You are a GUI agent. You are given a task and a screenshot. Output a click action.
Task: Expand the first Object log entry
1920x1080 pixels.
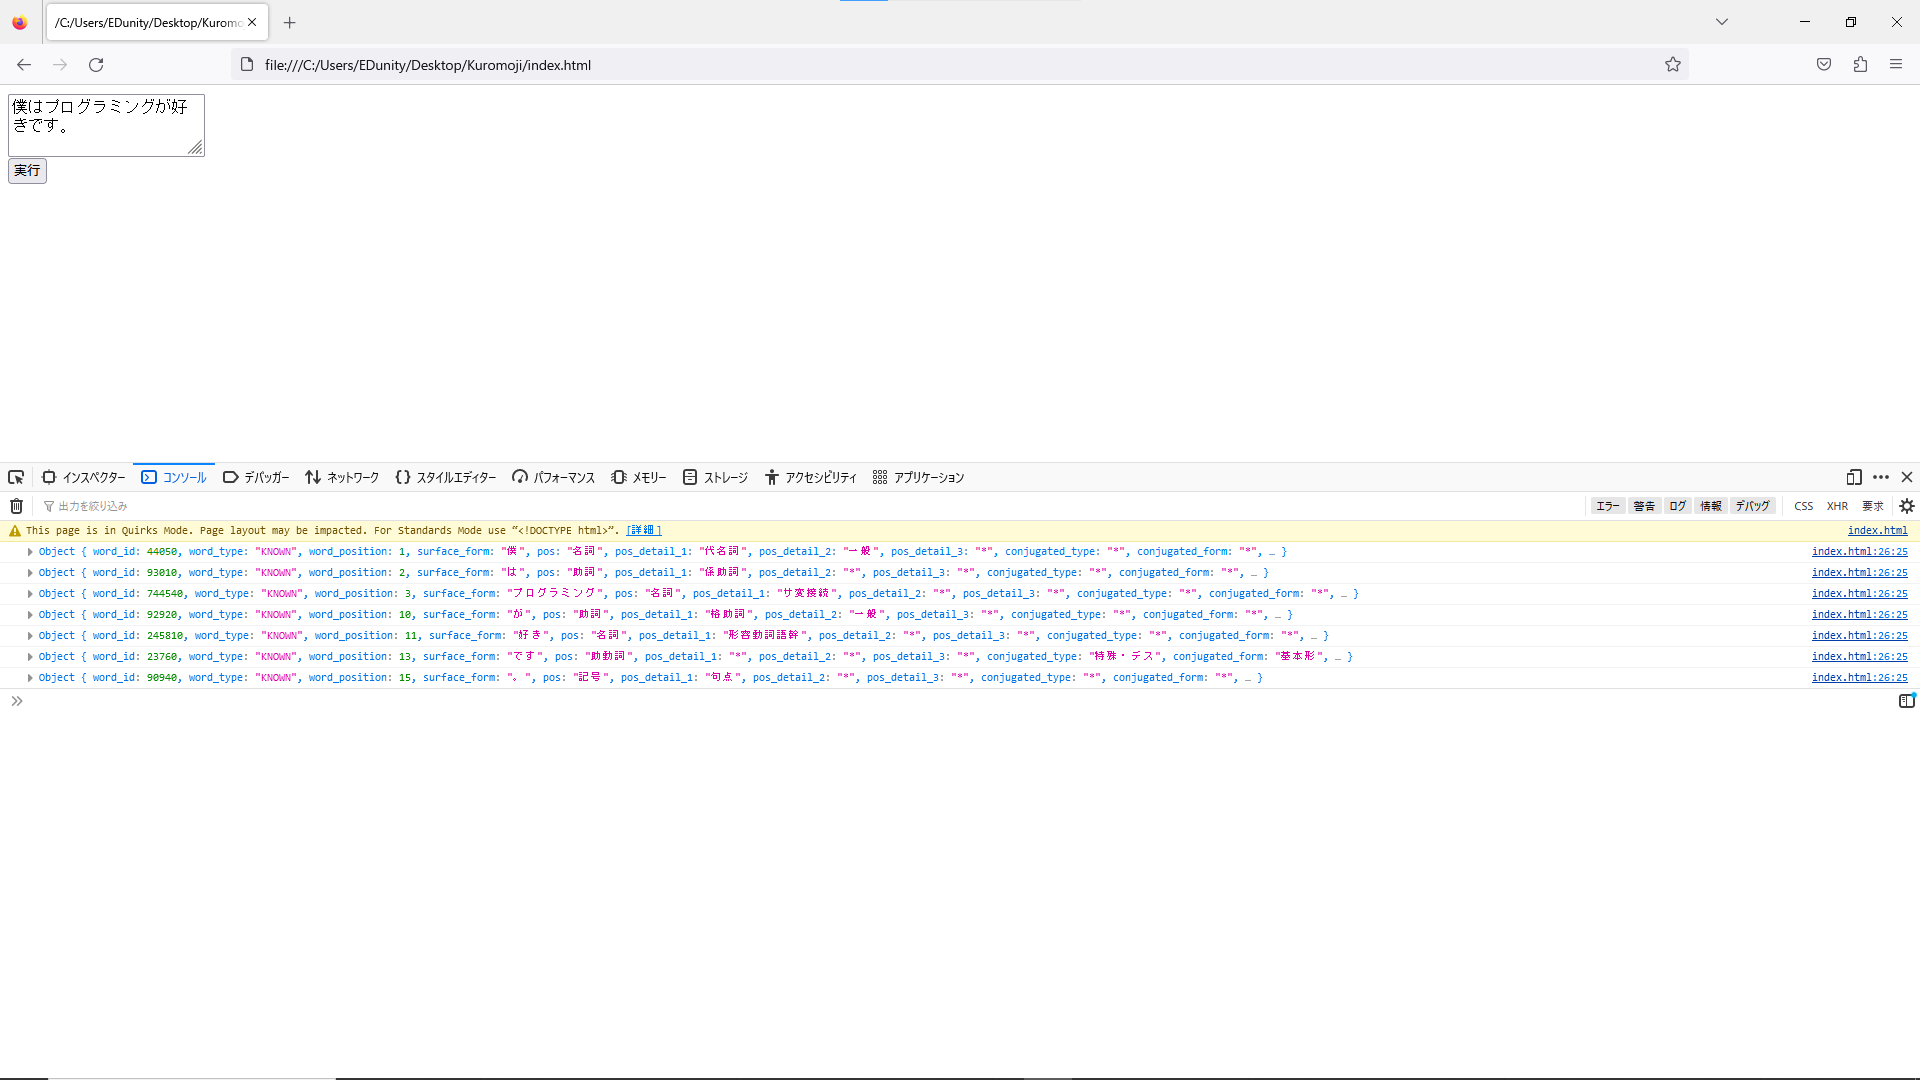click(29, 551)
